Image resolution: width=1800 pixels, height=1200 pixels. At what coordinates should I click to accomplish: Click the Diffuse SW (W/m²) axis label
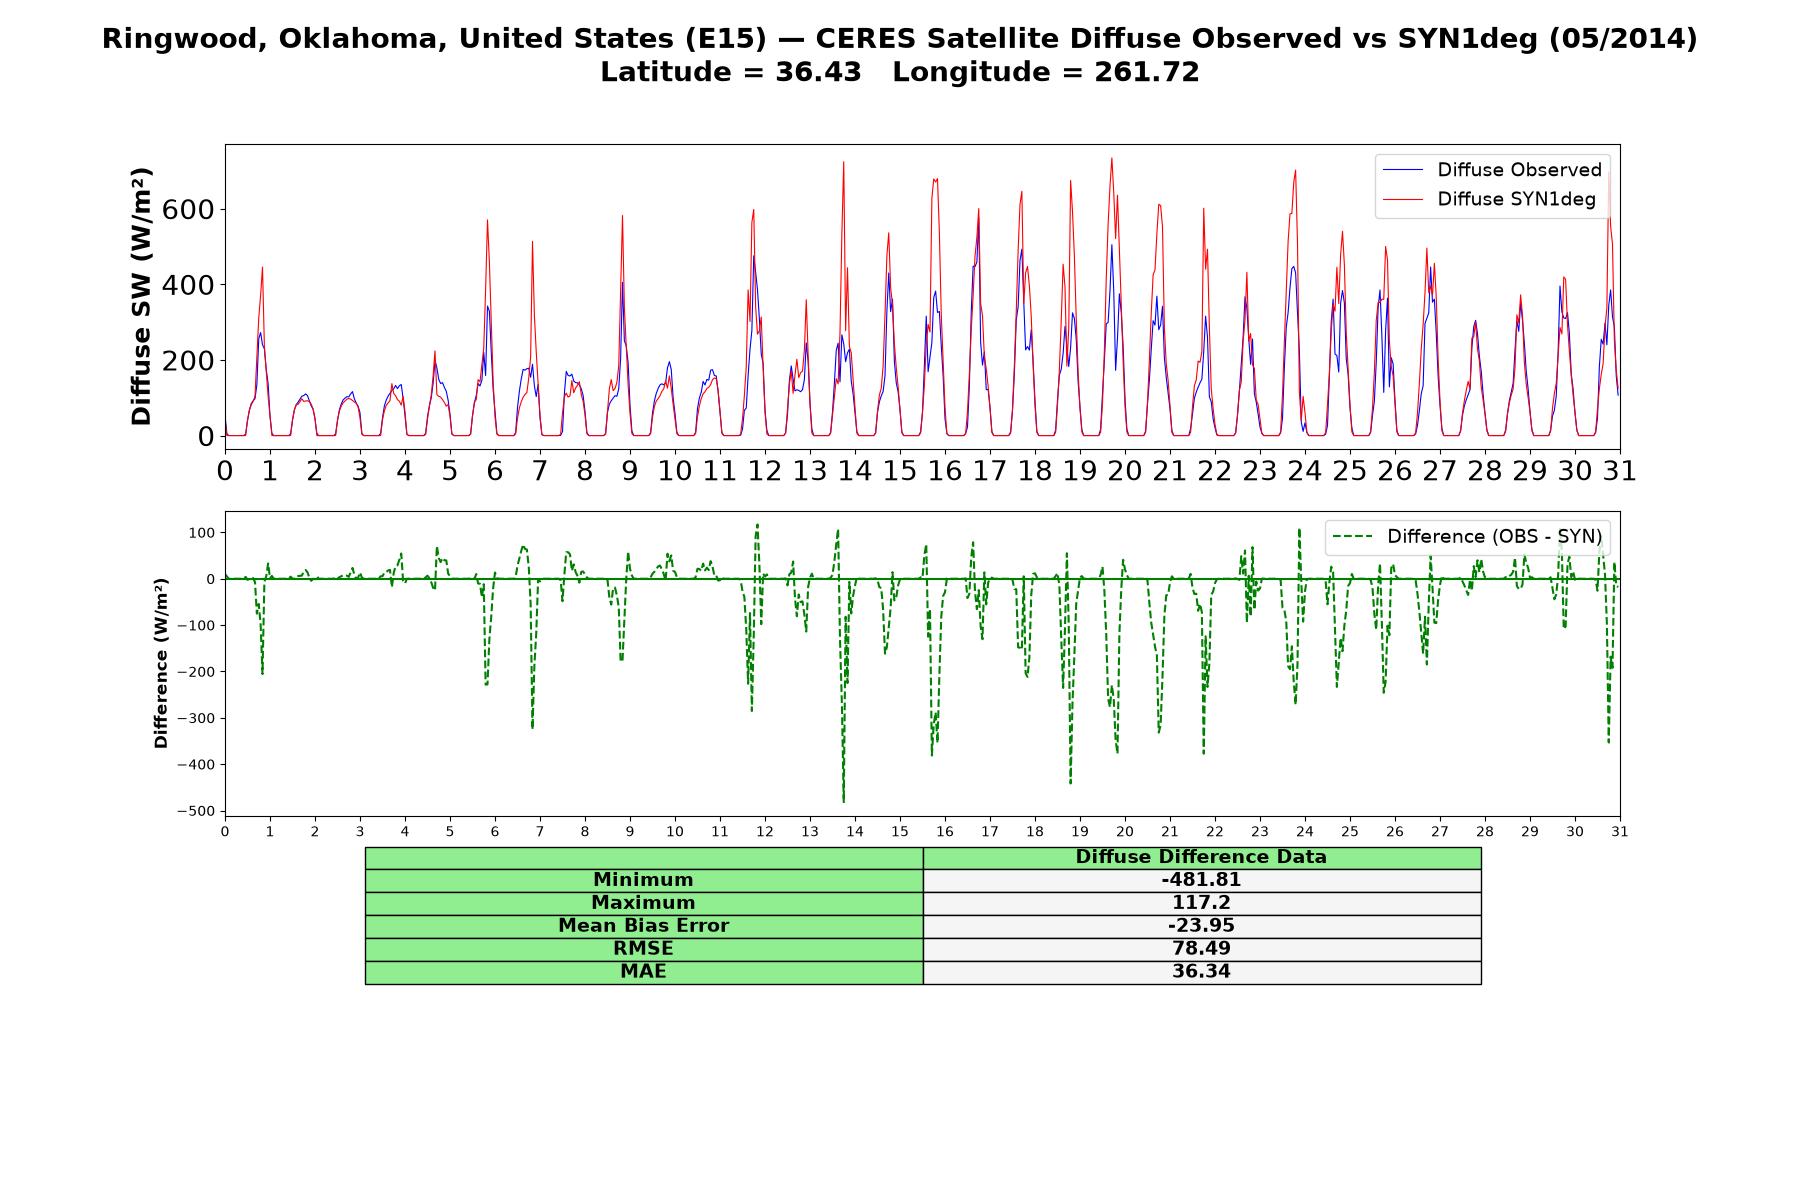(142, 297)
